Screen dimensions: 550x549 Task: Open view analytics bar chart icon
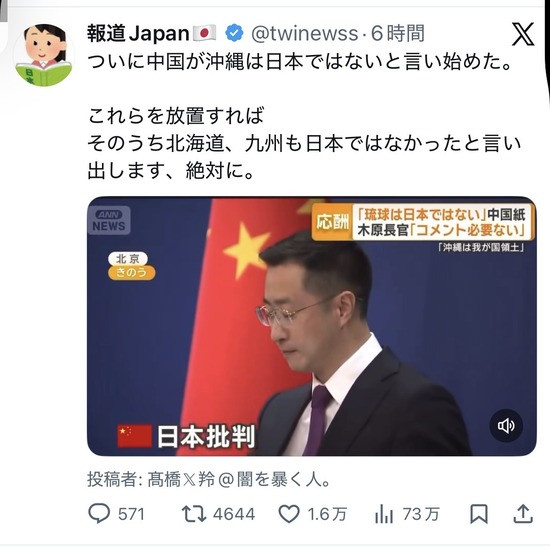[383, 514]
